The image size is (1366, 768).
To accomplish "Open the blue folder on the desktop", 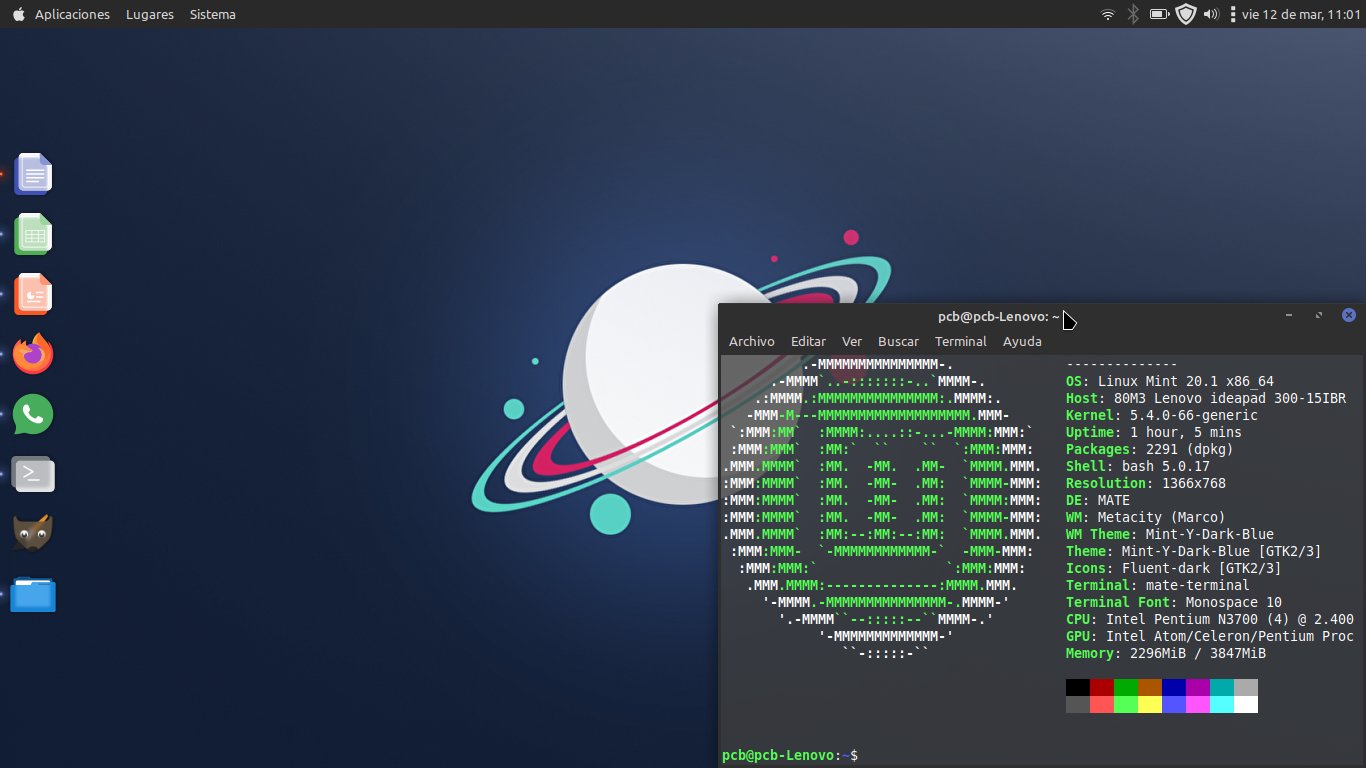I will 33,595.
